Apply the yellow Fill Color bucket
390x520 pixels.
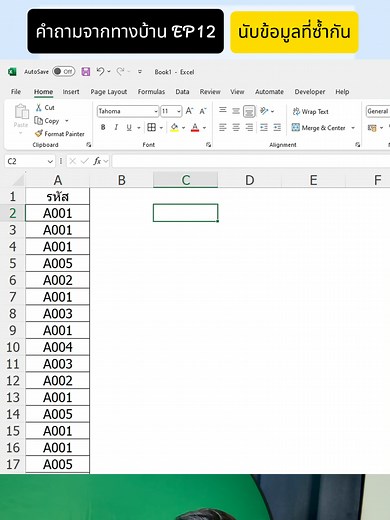click(174, 127)
